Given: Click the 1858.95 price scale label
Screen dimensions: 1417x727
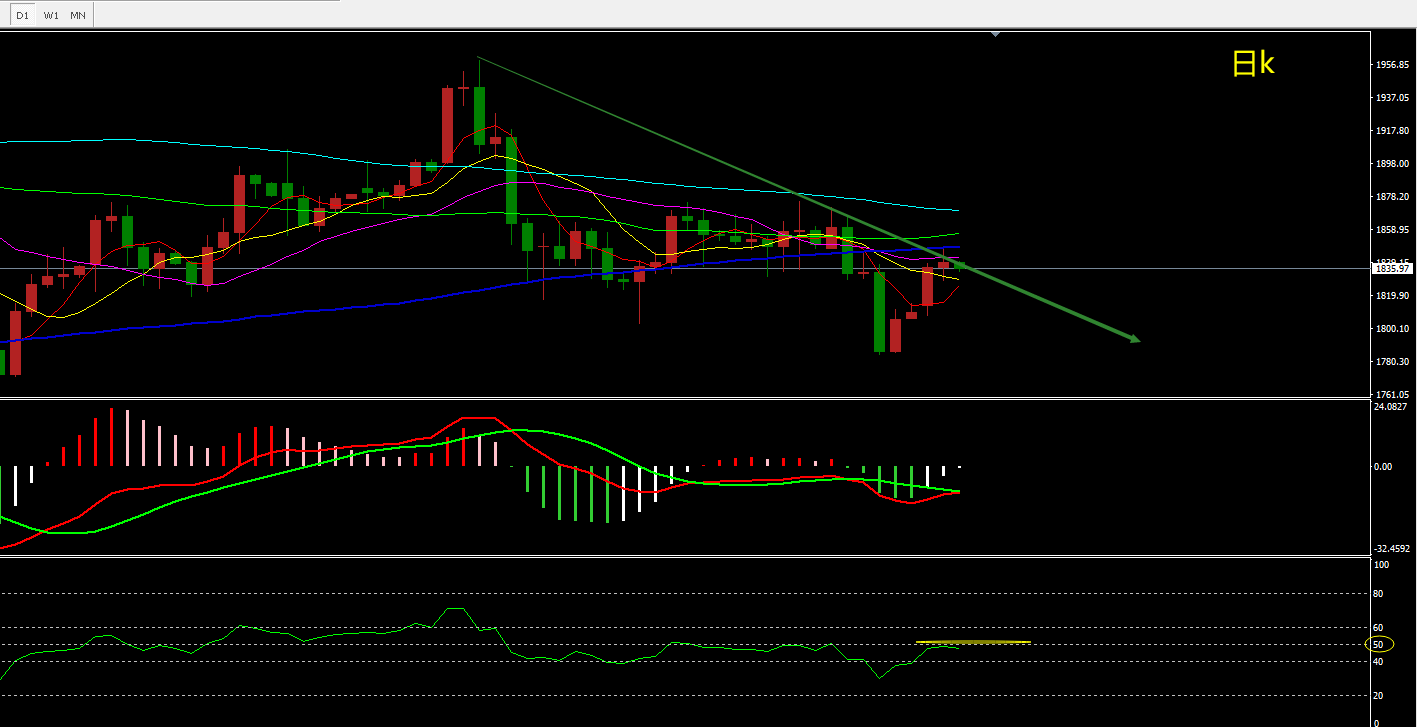Looking at the screenshot, I should tap(1392, 230).
